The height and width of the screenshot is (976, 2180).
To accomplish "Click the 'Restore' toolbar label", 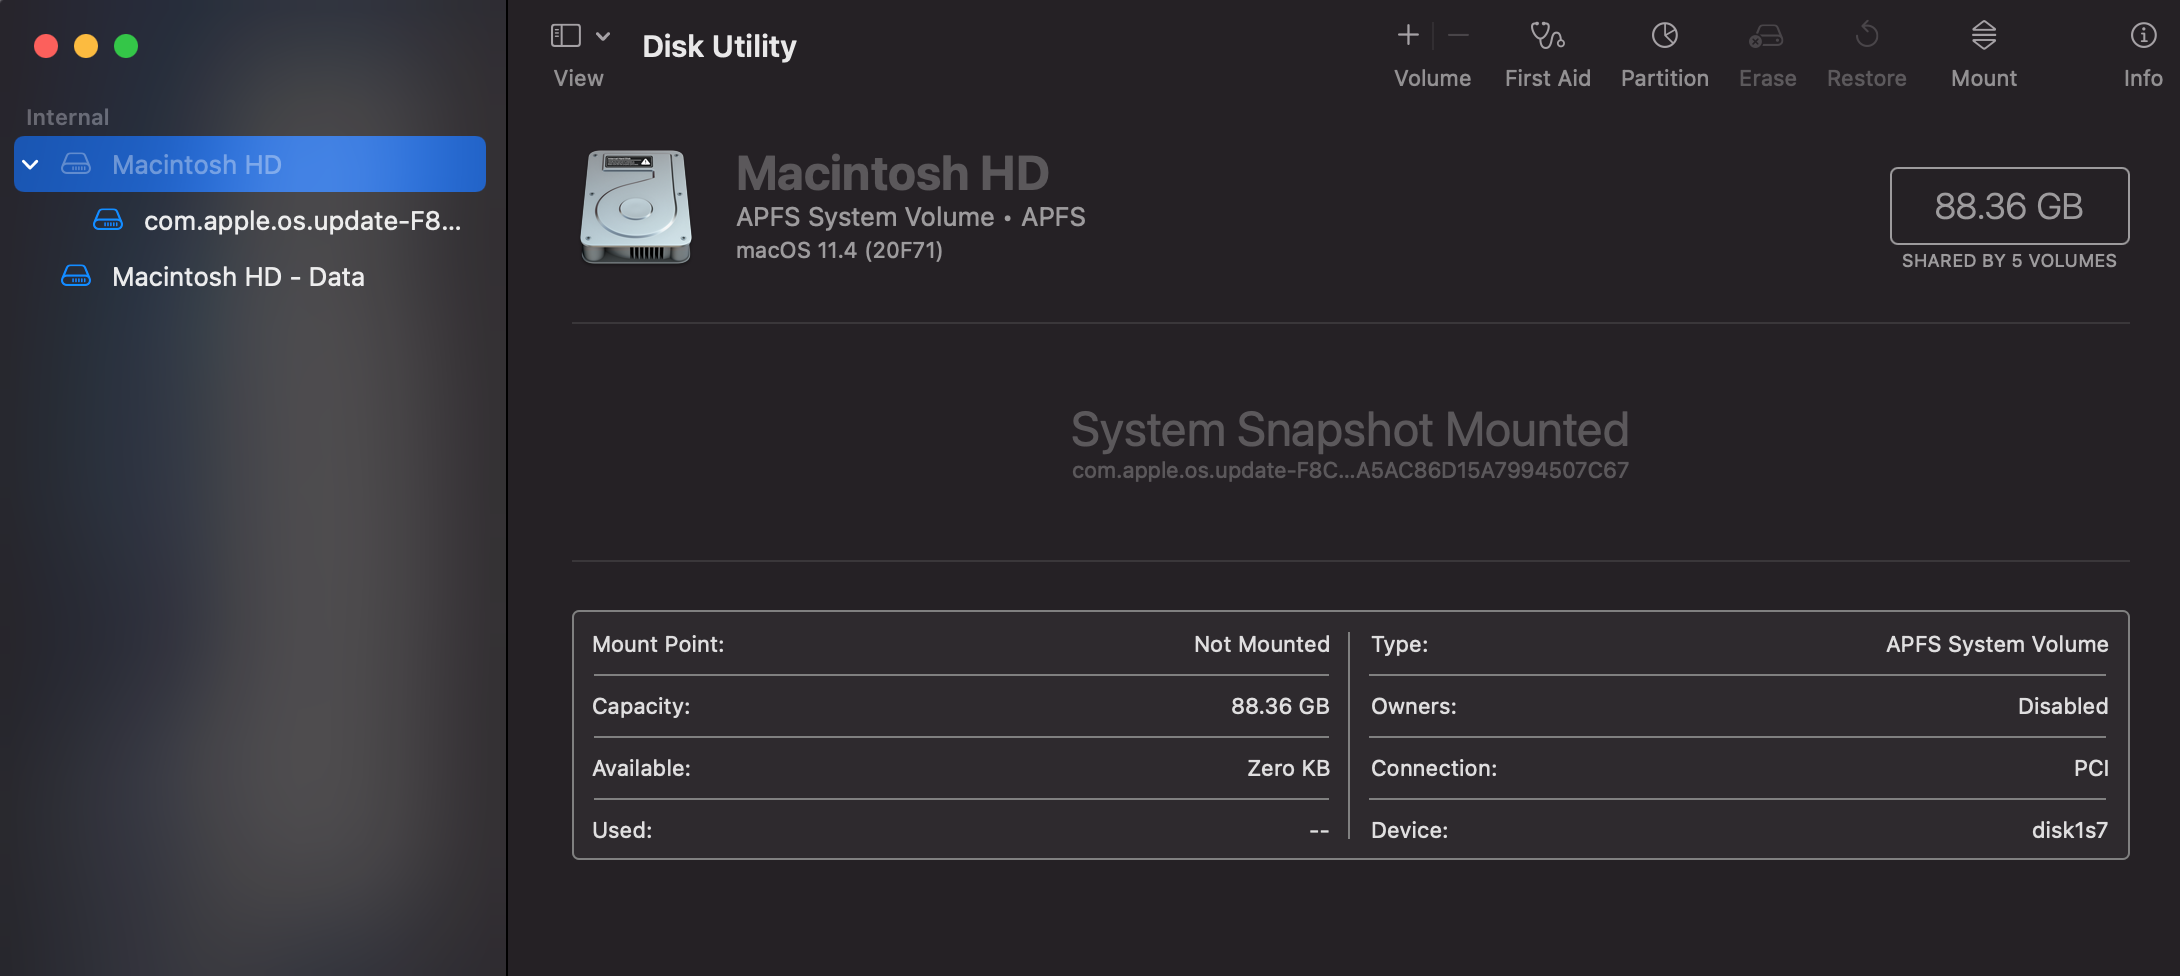I will [x=1866, y=78].
